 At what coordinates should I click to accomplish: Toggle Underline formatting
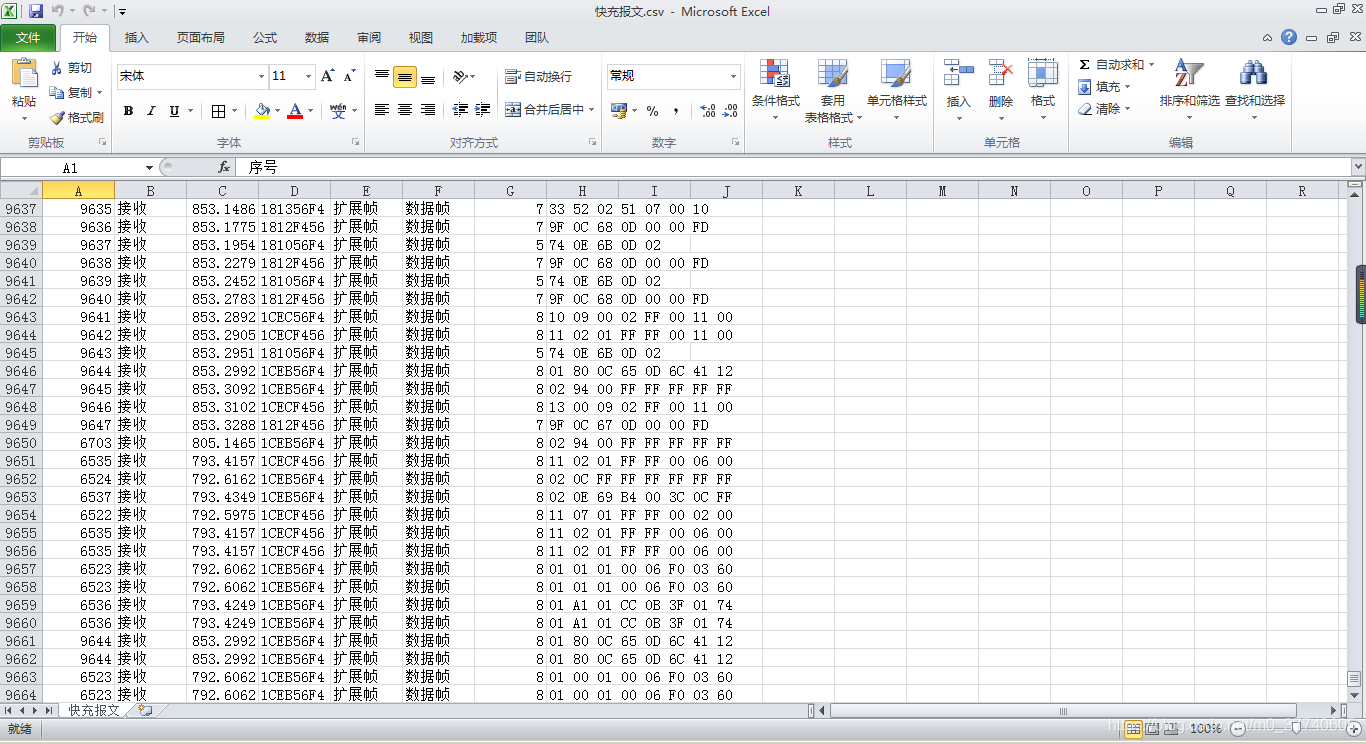click(175, 111)
